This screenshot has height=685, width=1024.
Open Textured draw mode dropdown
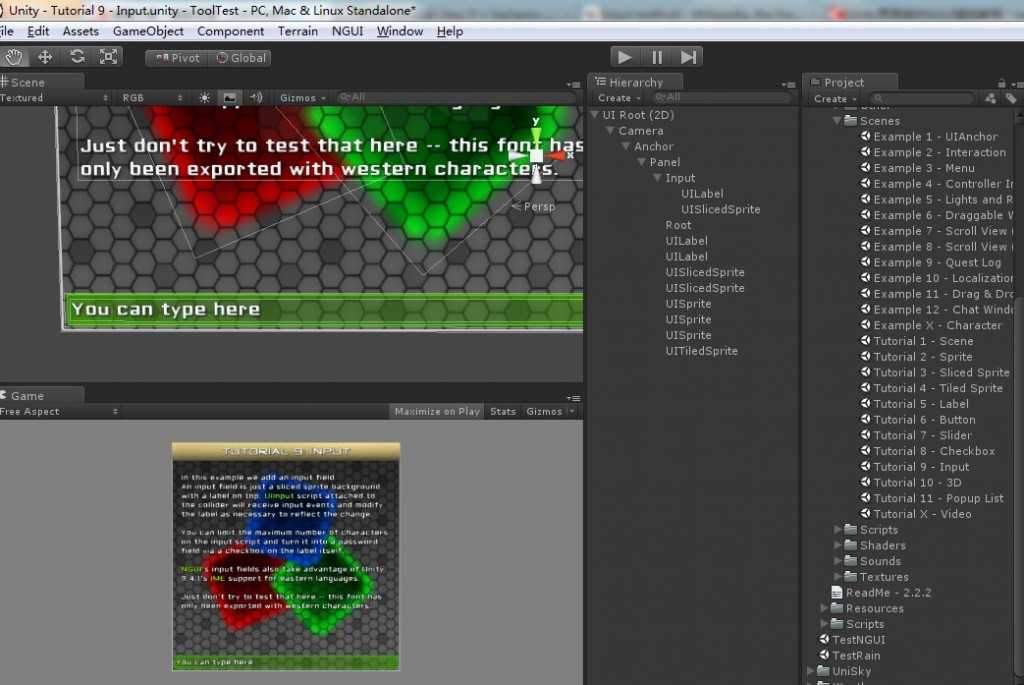(54, 98)
